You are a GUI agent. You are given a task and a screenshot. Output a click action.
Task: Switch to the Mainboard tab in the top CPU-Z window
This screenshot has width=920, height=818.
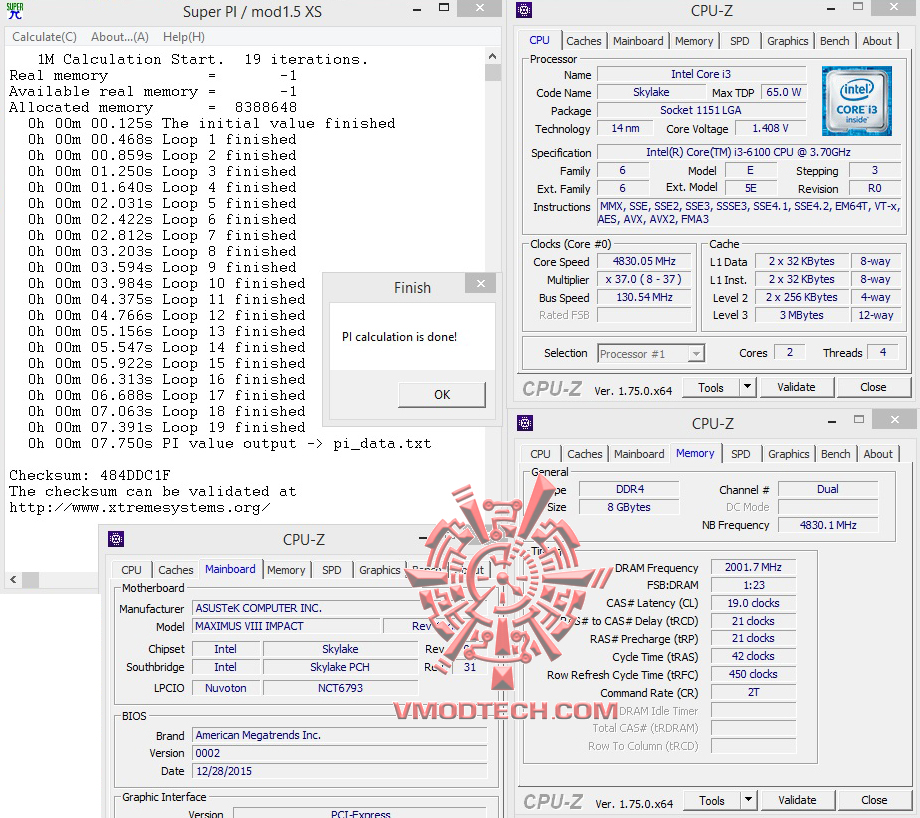click(638, 41)
